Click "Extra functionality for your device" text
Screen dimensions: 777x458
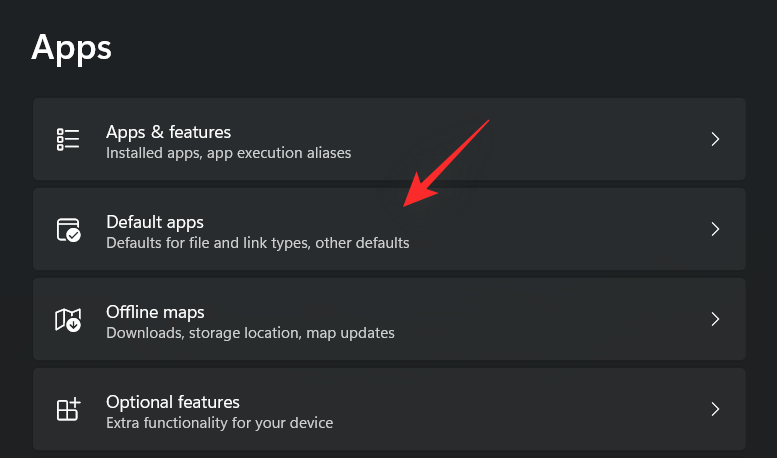[x=219, y=423]
